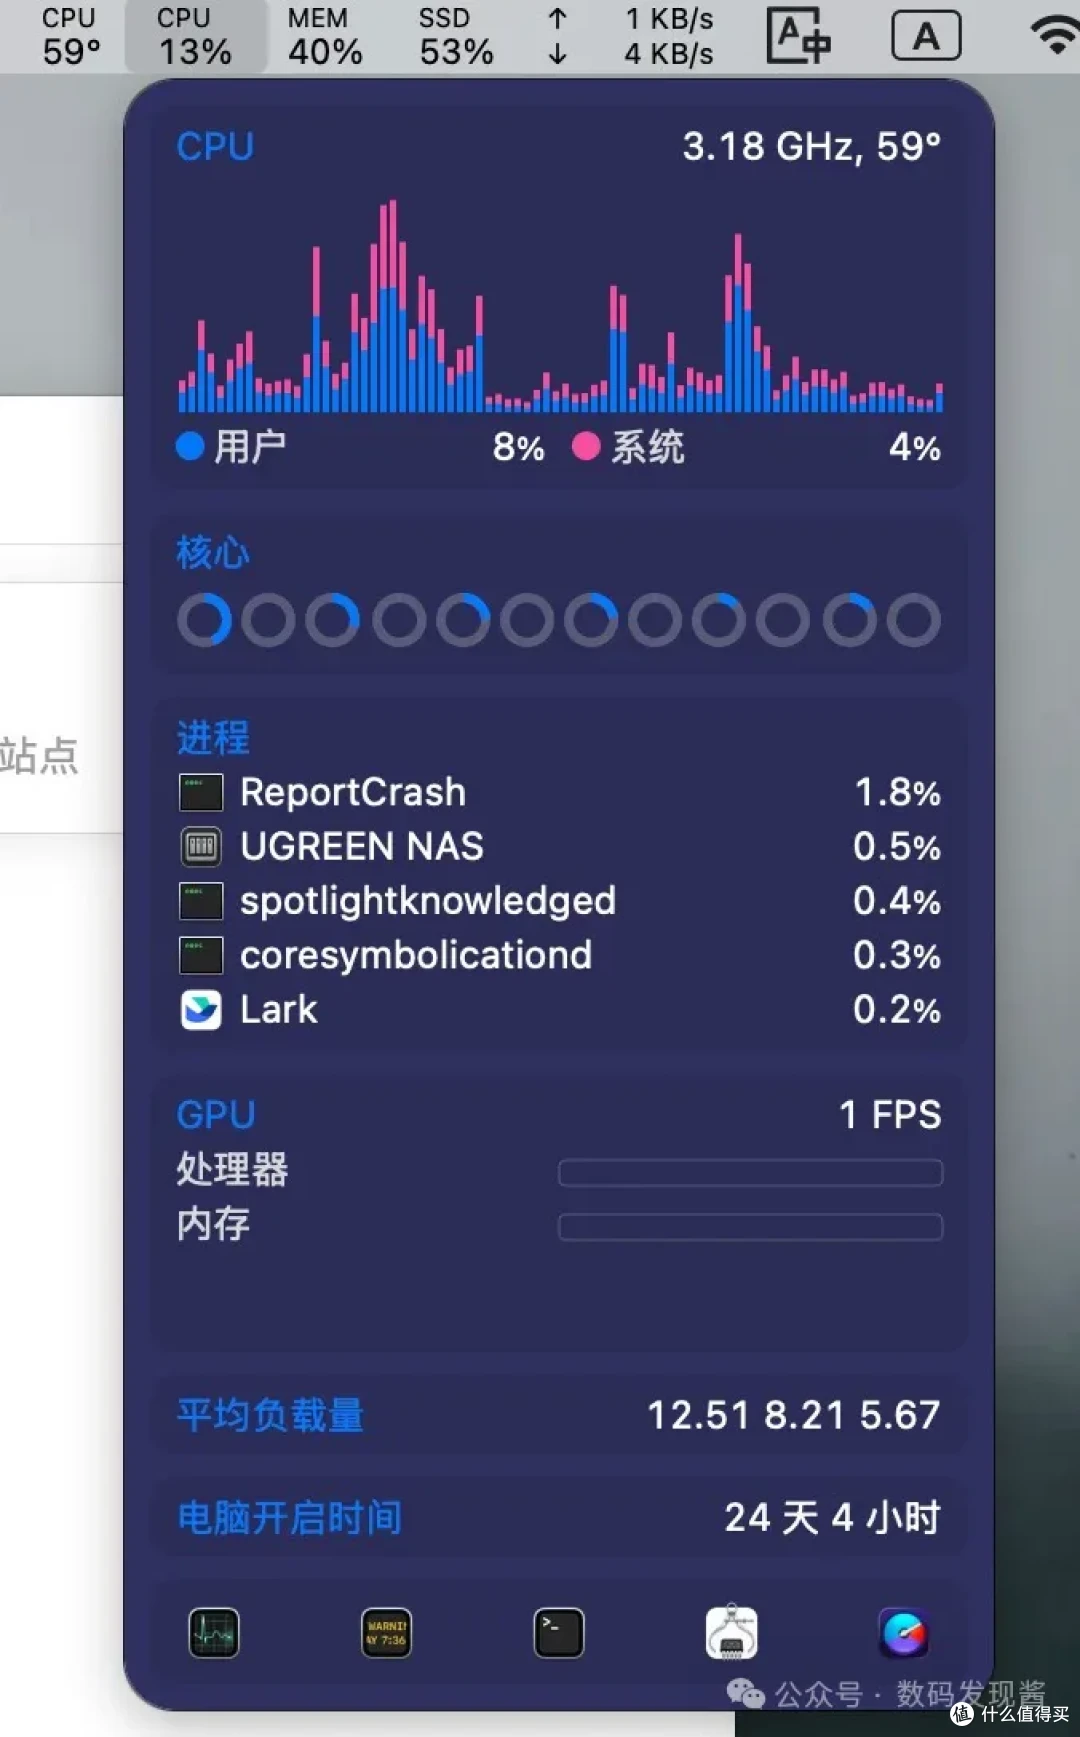This screenshot has height=1737, width=1080.
Task: Open the Terminal app icon
Action: [x=559, y=1633]
